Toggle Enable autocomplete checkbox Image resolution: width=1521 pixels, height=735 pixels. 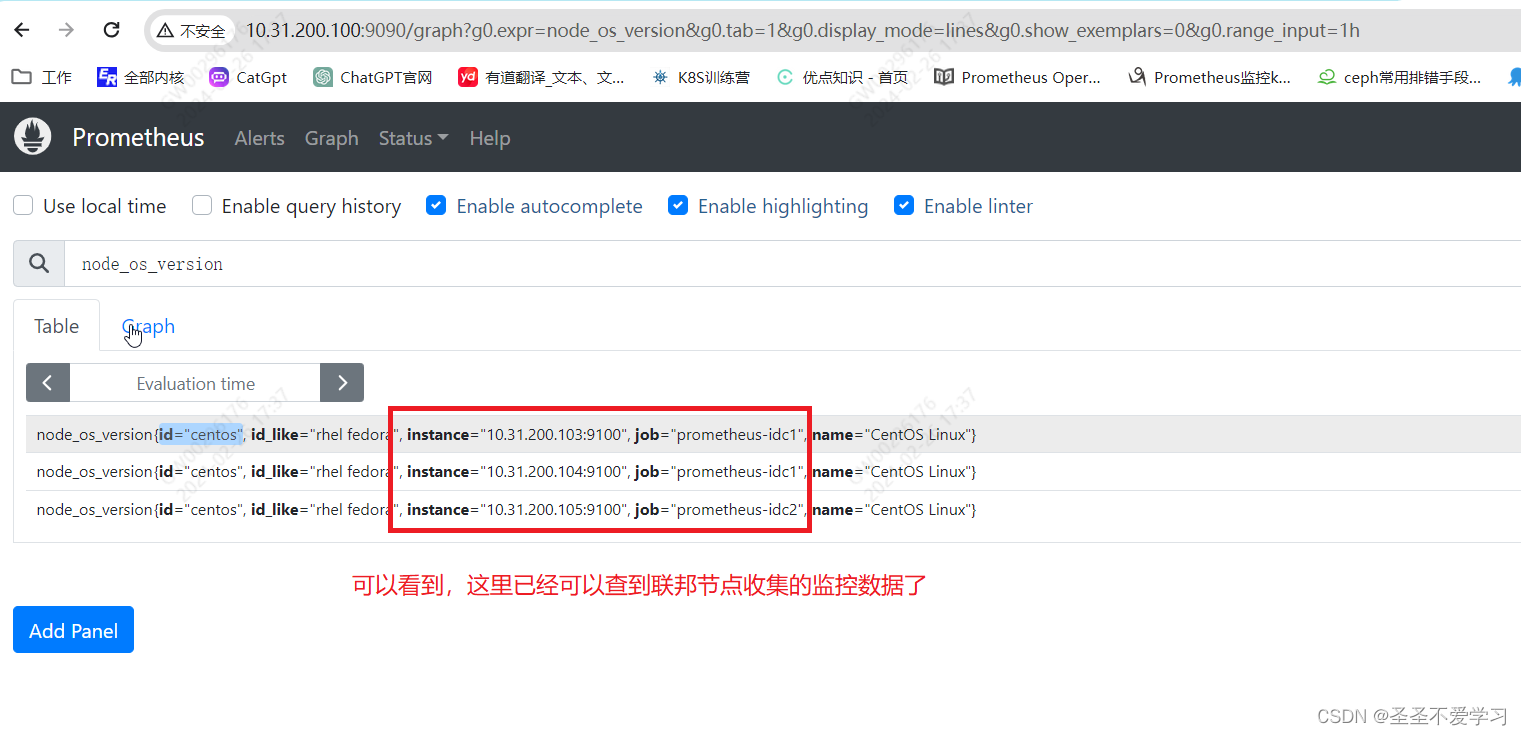436,205
